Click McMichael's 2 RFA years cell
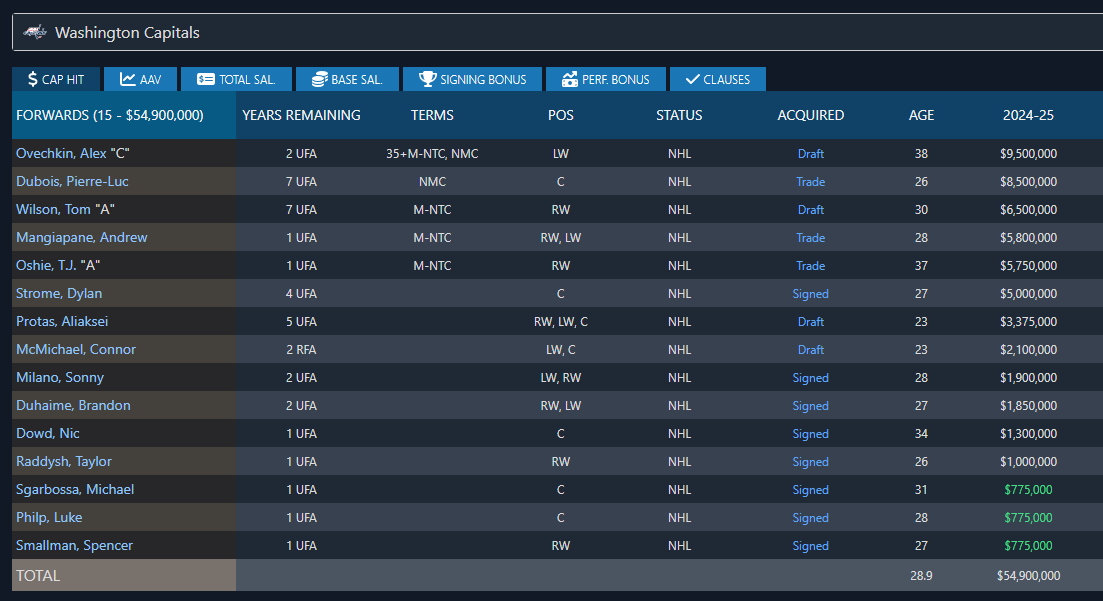1103x601 pixels. (x=301, y=350)
